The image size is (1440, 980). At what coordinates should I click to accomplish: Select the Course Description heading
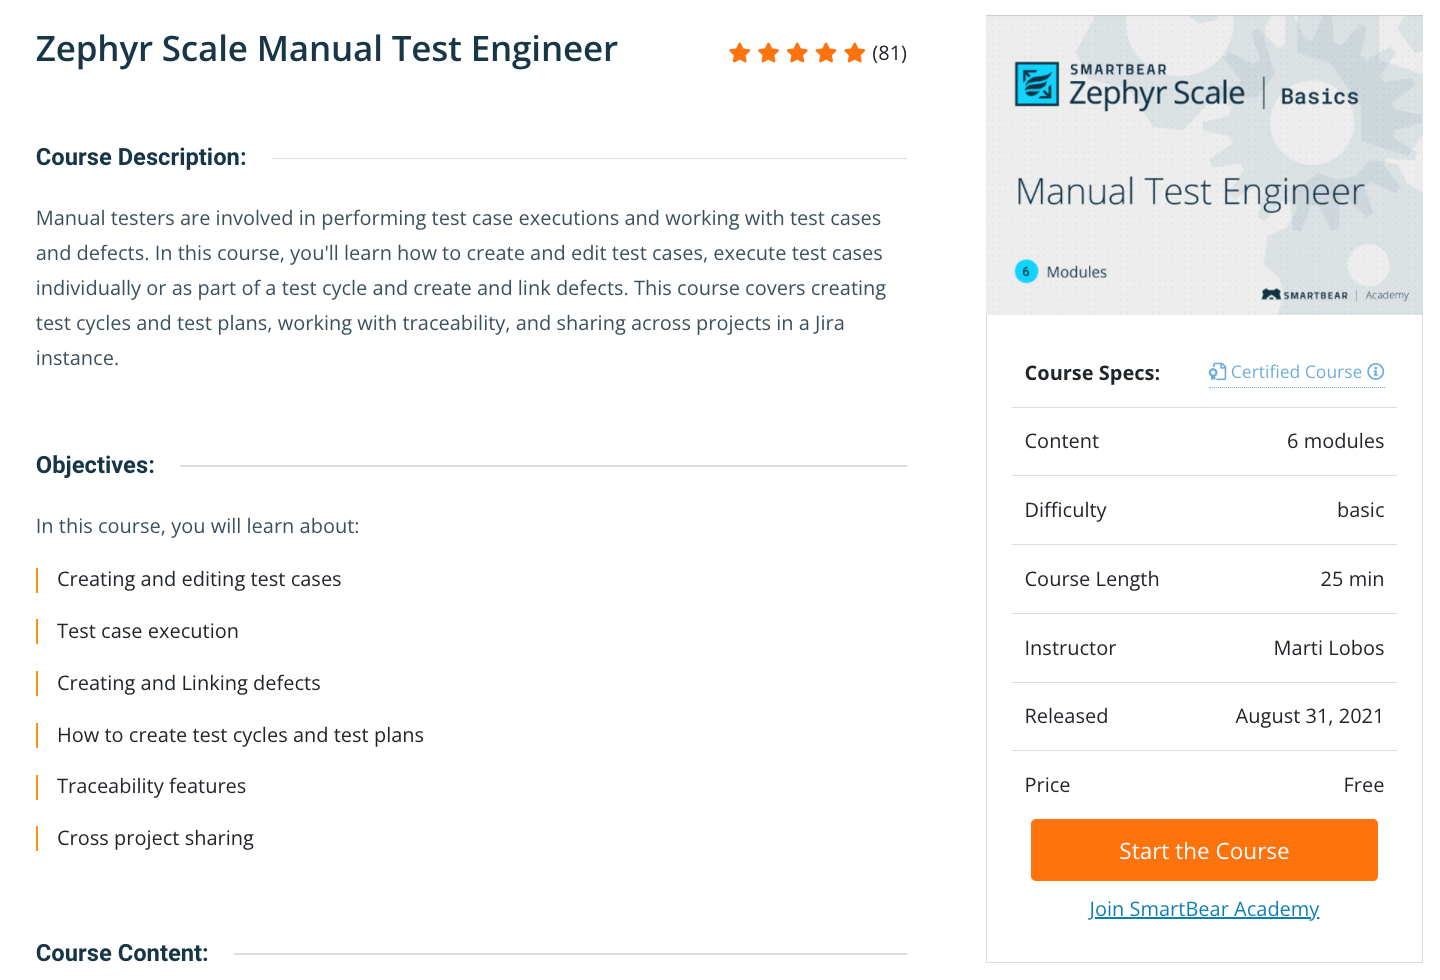(141, 157)
